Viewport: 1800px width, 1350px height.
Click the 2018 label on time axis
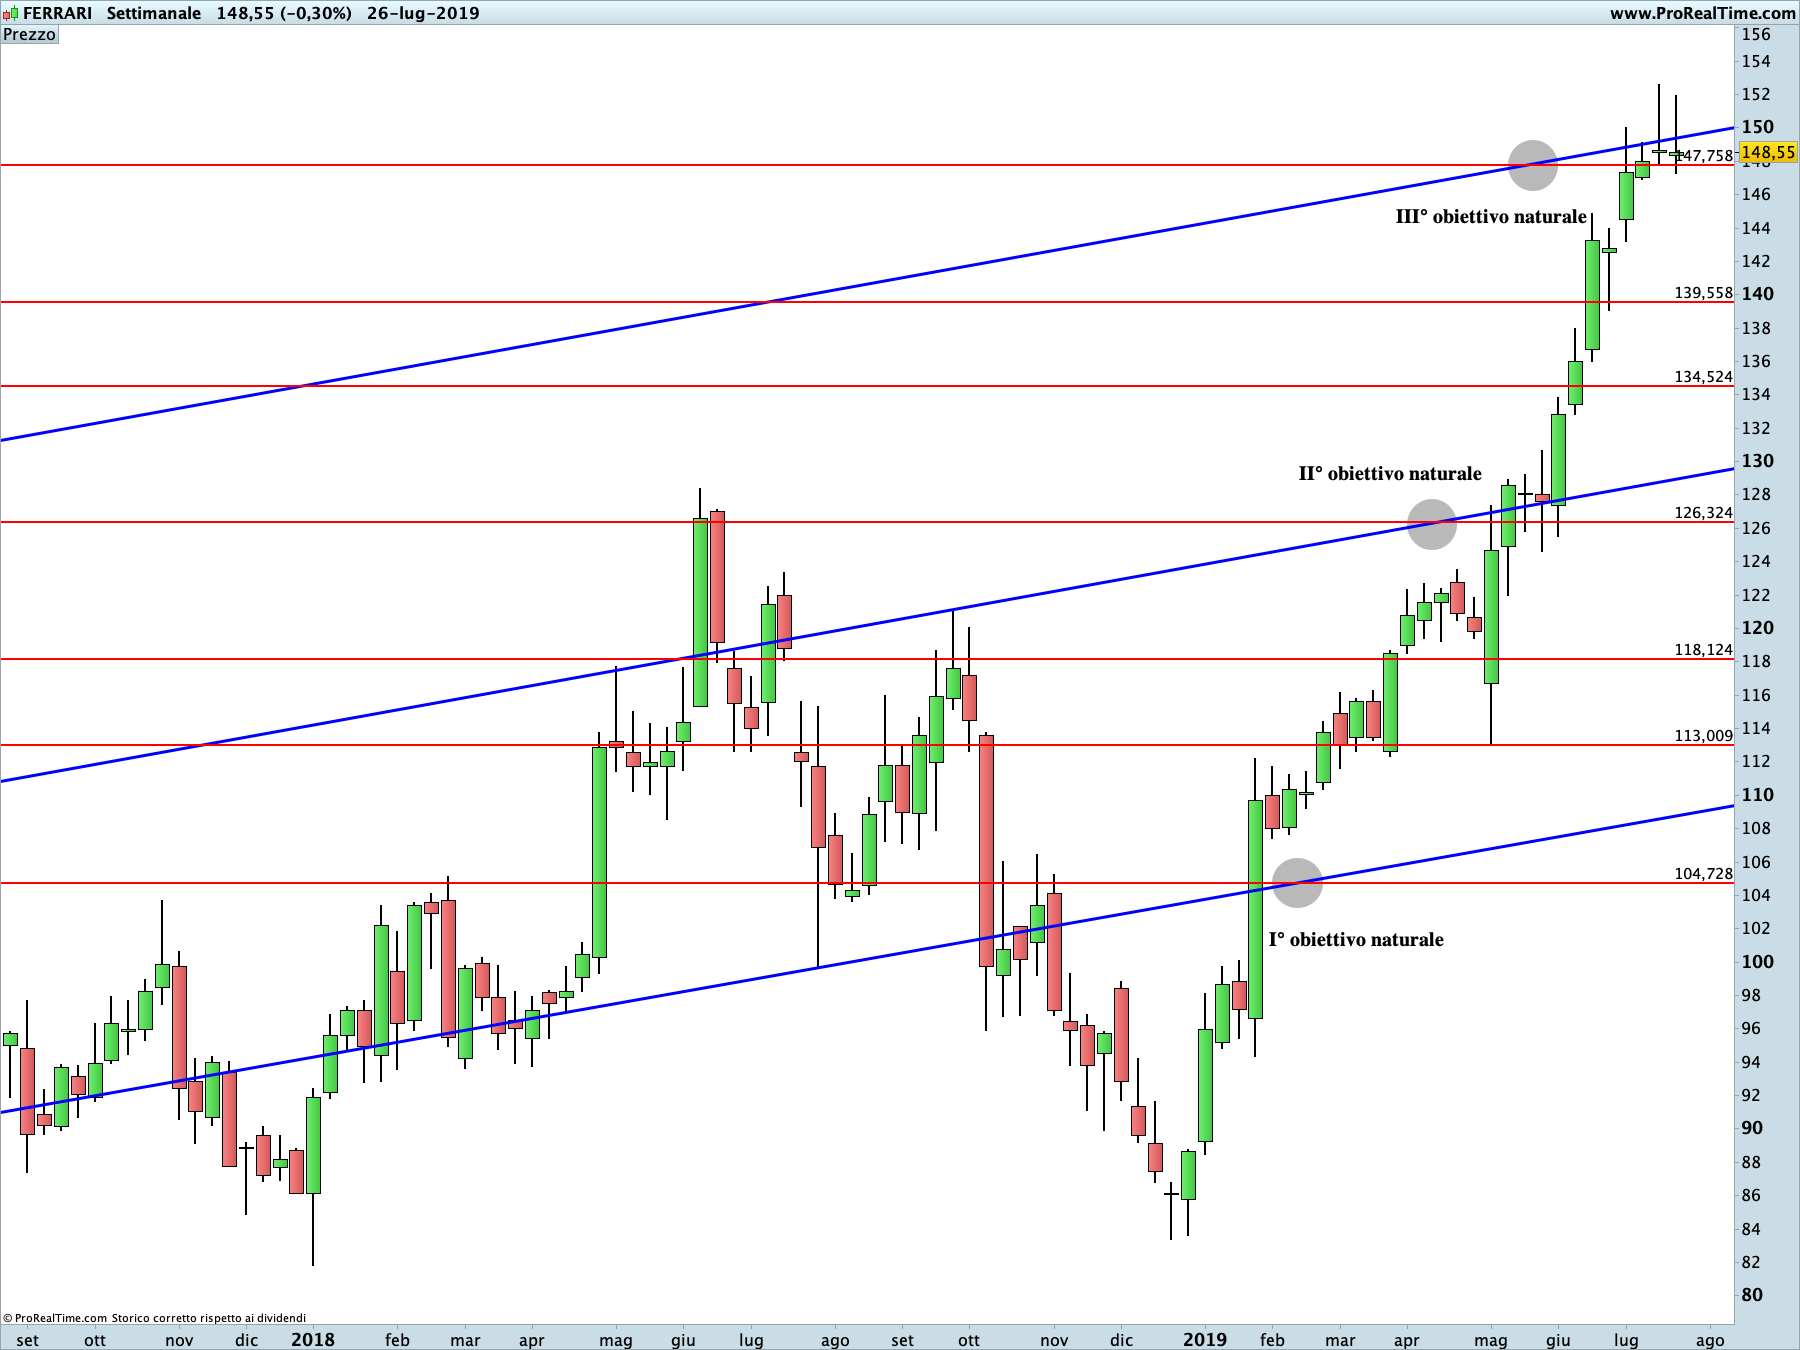(313, 1339)
